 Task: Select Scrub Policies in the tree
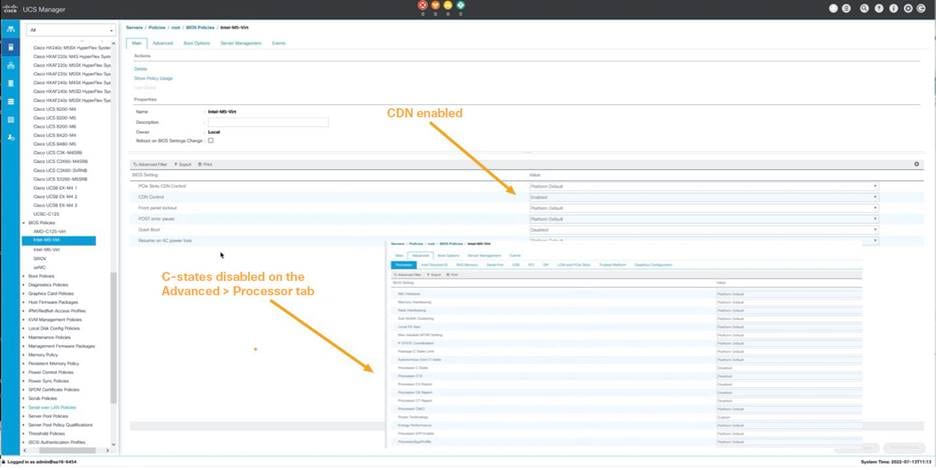click(42, 398)
